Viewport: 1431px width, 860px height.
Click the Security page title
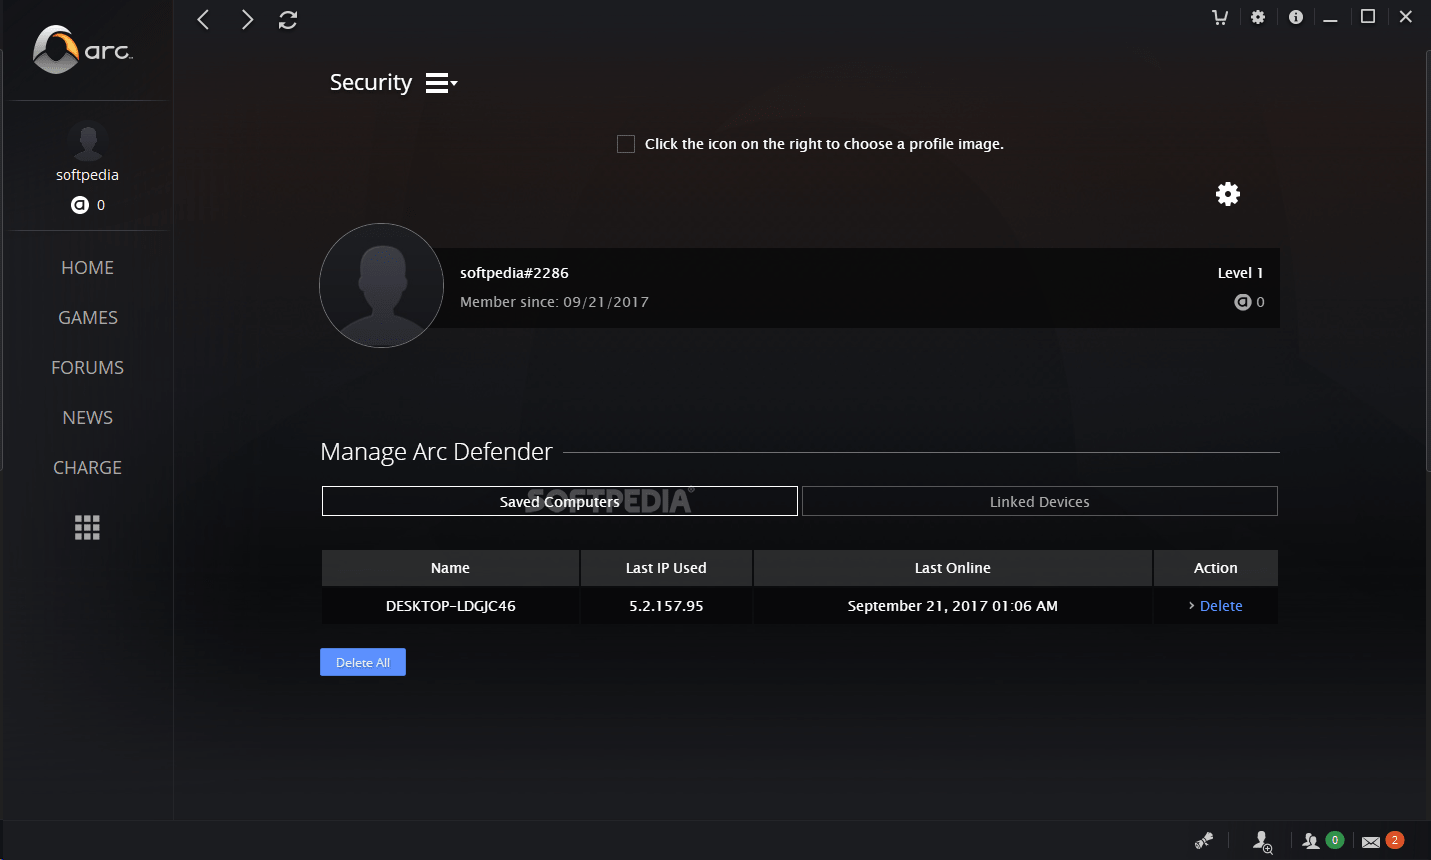tap(371, 82)
